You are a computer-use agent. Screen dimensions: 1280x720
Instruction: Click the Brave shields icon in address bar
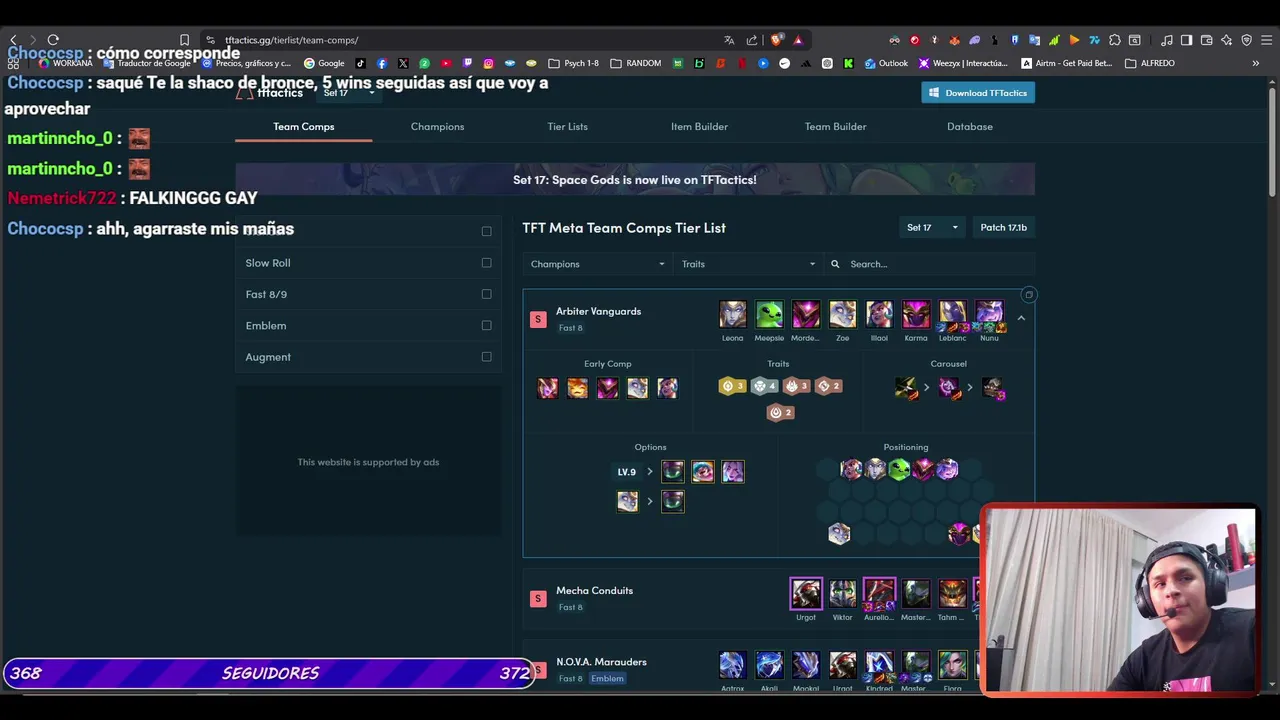tap(776, 40)
